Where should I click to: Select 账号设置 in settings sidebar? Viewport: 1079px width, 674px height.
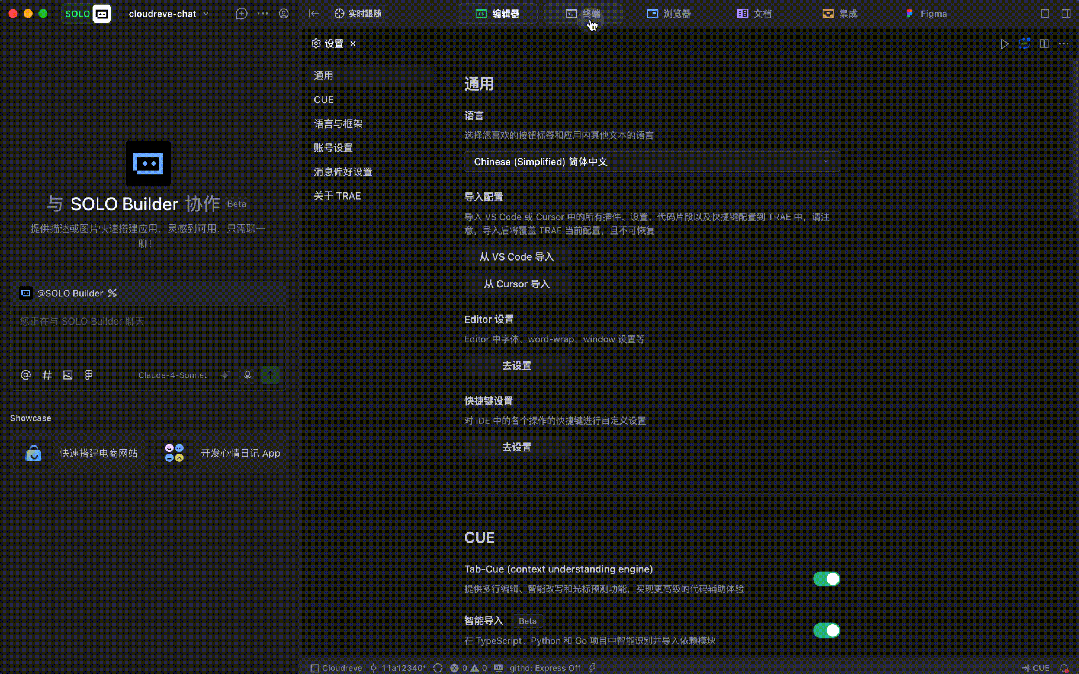(333, 148)
